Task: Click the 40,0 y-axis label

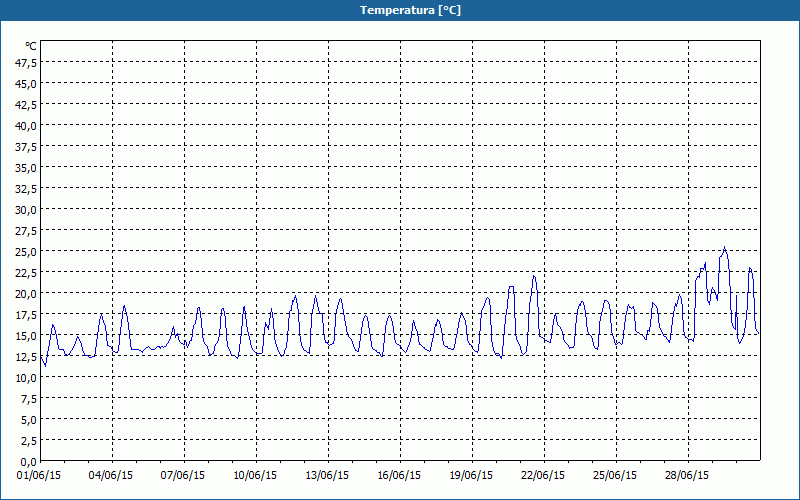Action: (26, 126)
